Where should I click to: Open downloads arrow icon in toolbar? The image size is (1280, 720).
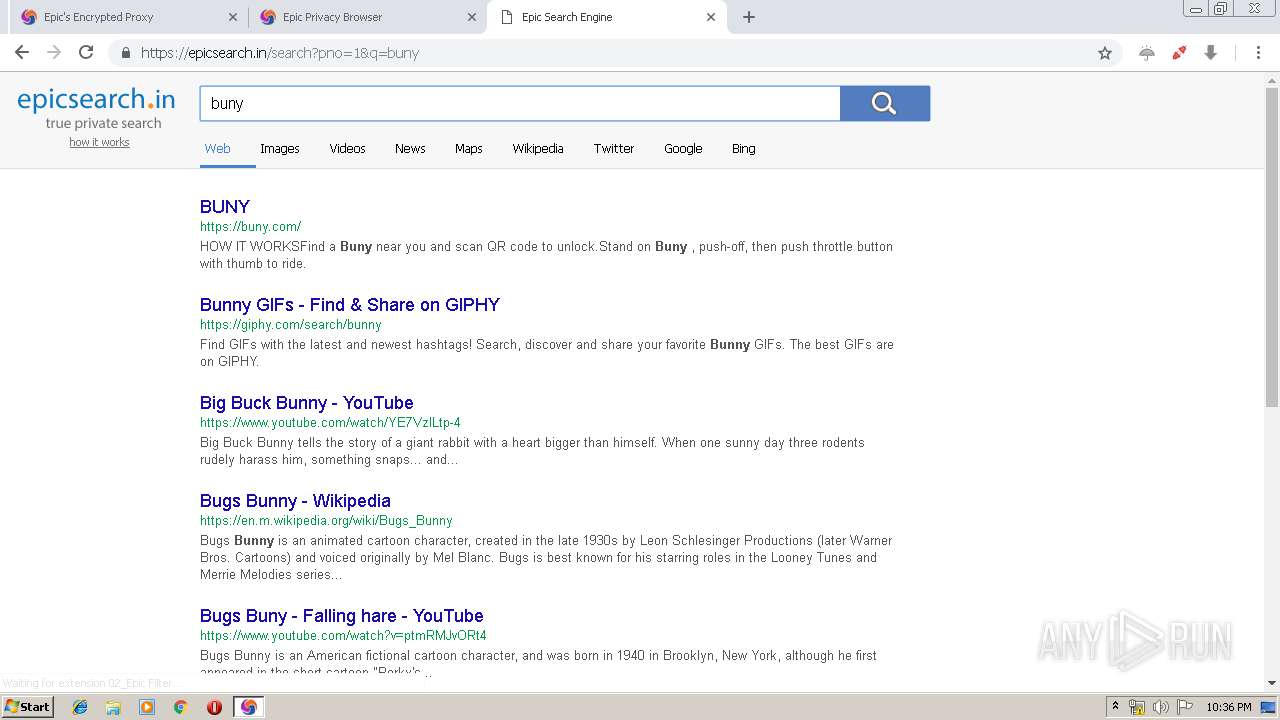[x=1210, y=53]
